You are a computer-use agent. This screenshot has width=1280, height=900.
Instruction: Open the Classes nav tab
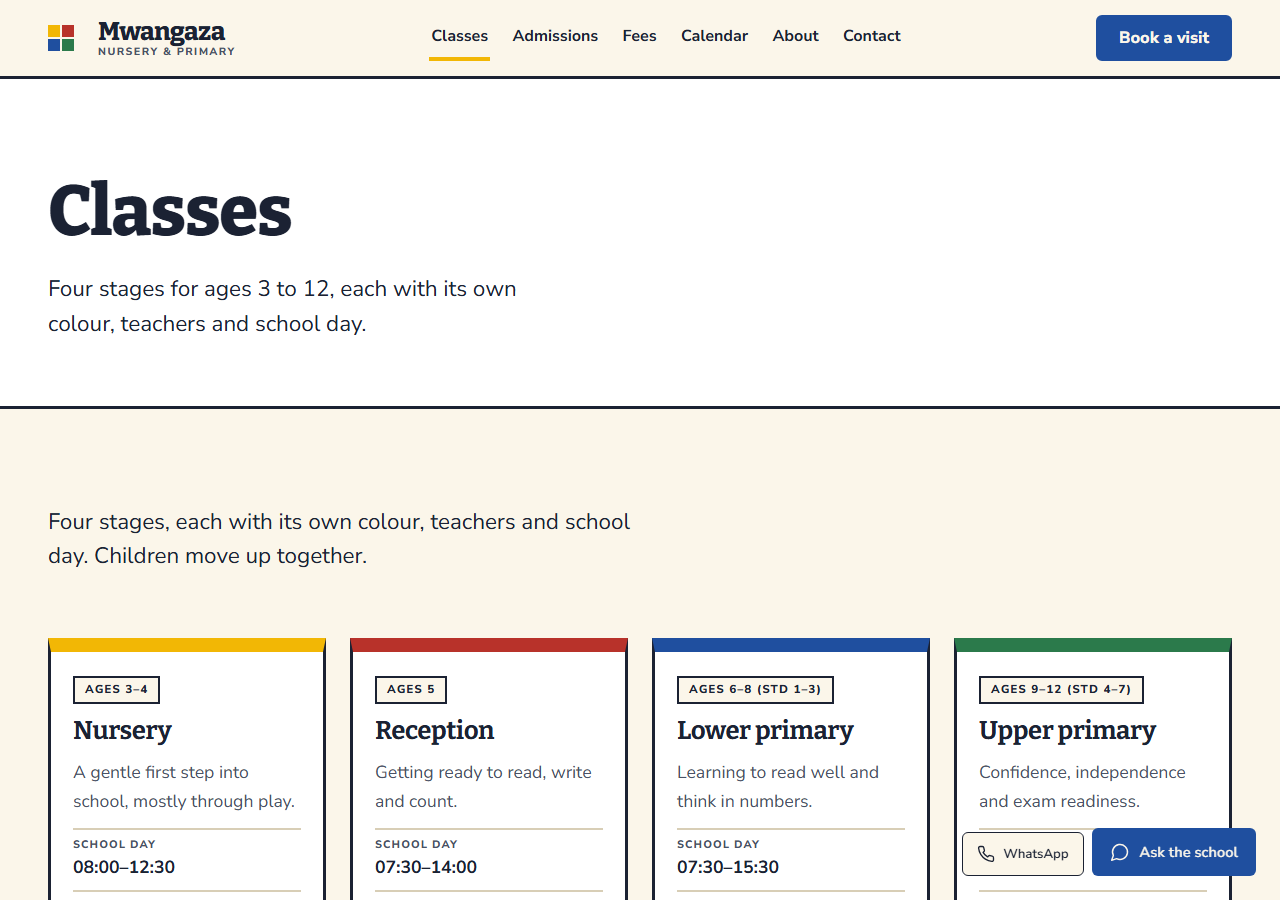(x=460, y=36)
